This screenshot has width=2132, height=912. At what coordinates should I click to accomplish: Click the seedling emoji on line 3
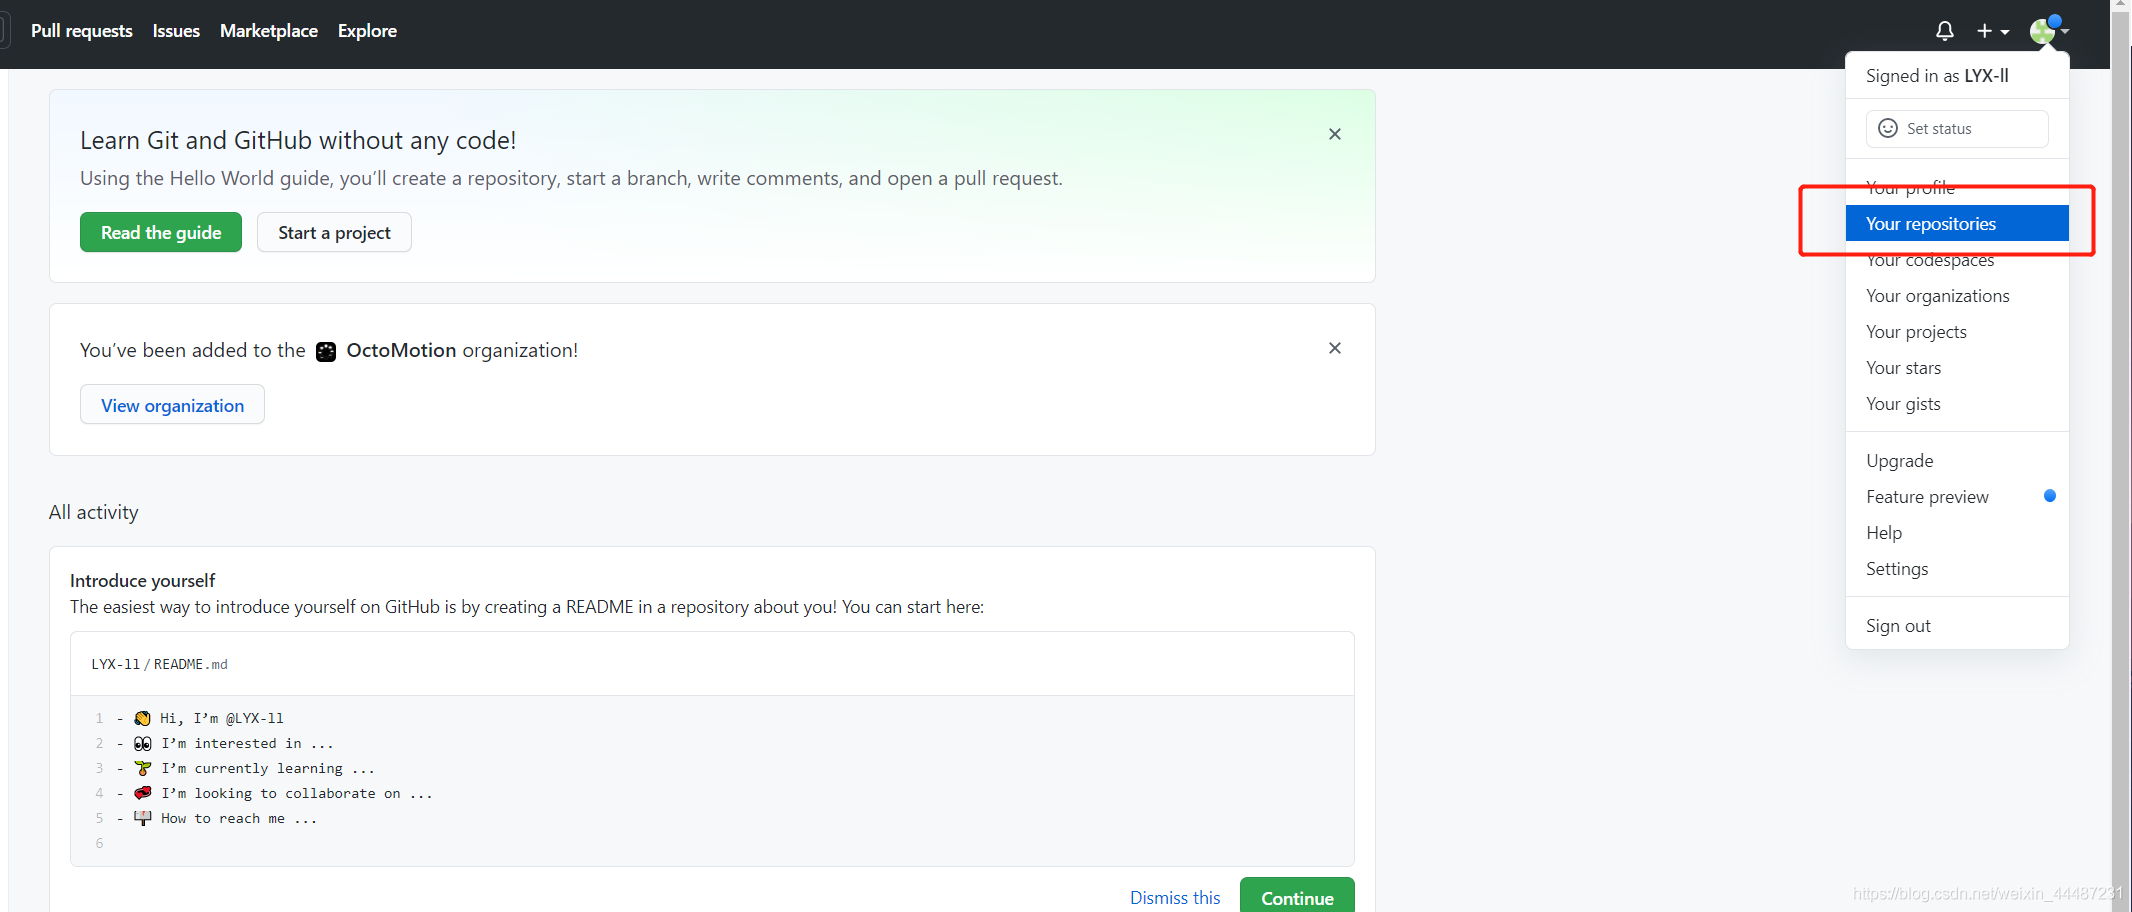click(x=143, y=768)
